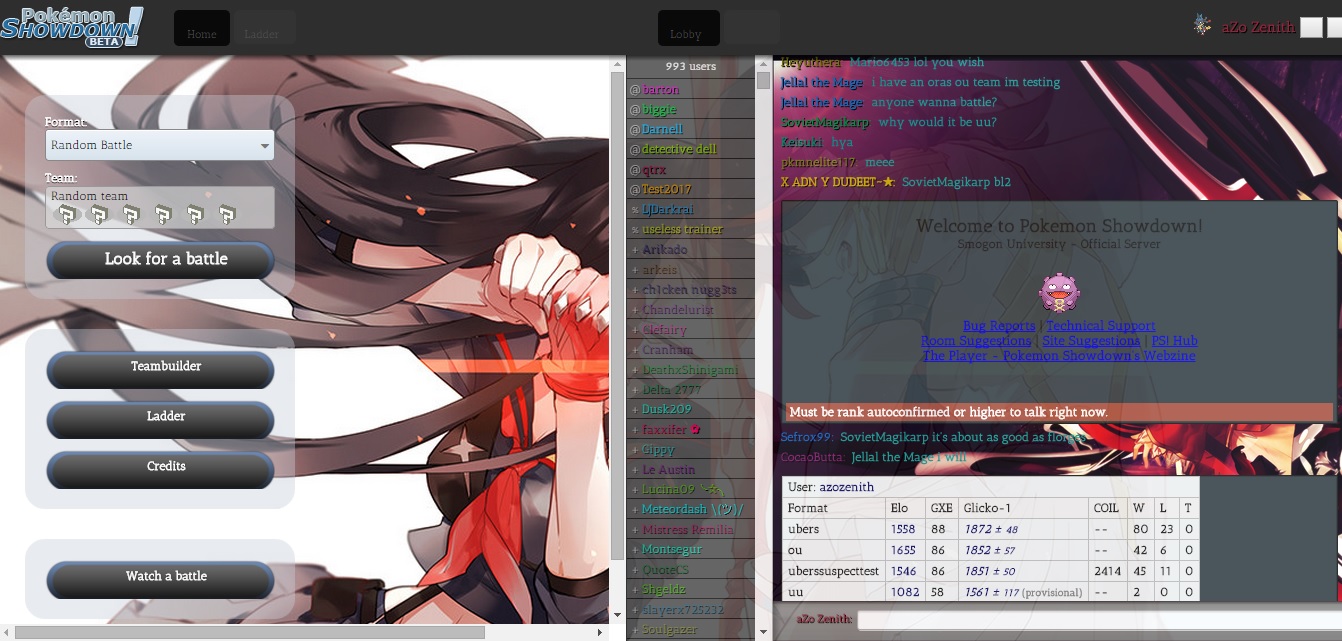Click the last random team slot icon
Image resolution: width=1342 pixels, height=641 pixels.
229,214
